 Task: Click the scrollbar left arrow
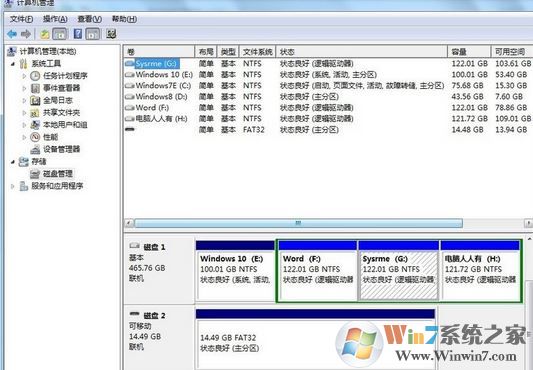coord(129,223)
